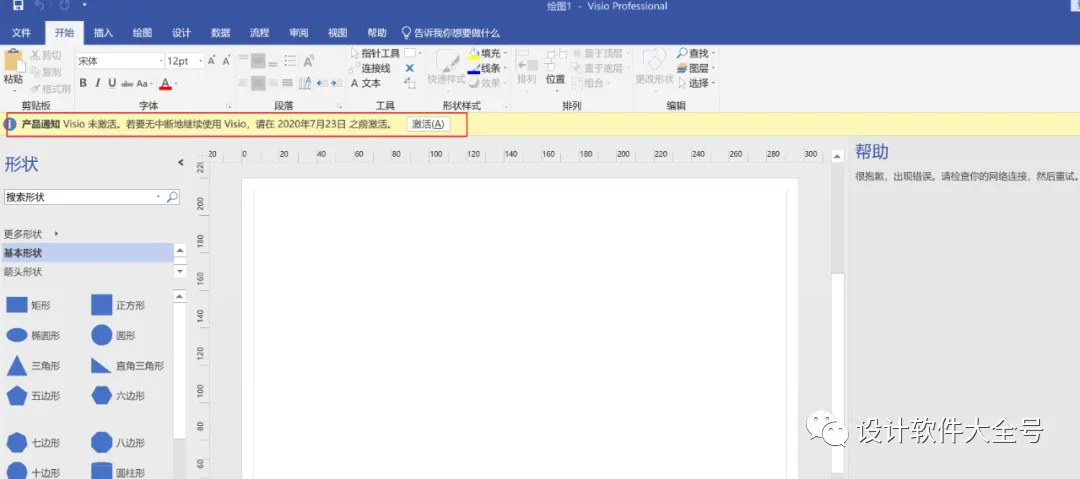
Task: Select the 文本 (Text) tool
Action: (365, 83)
